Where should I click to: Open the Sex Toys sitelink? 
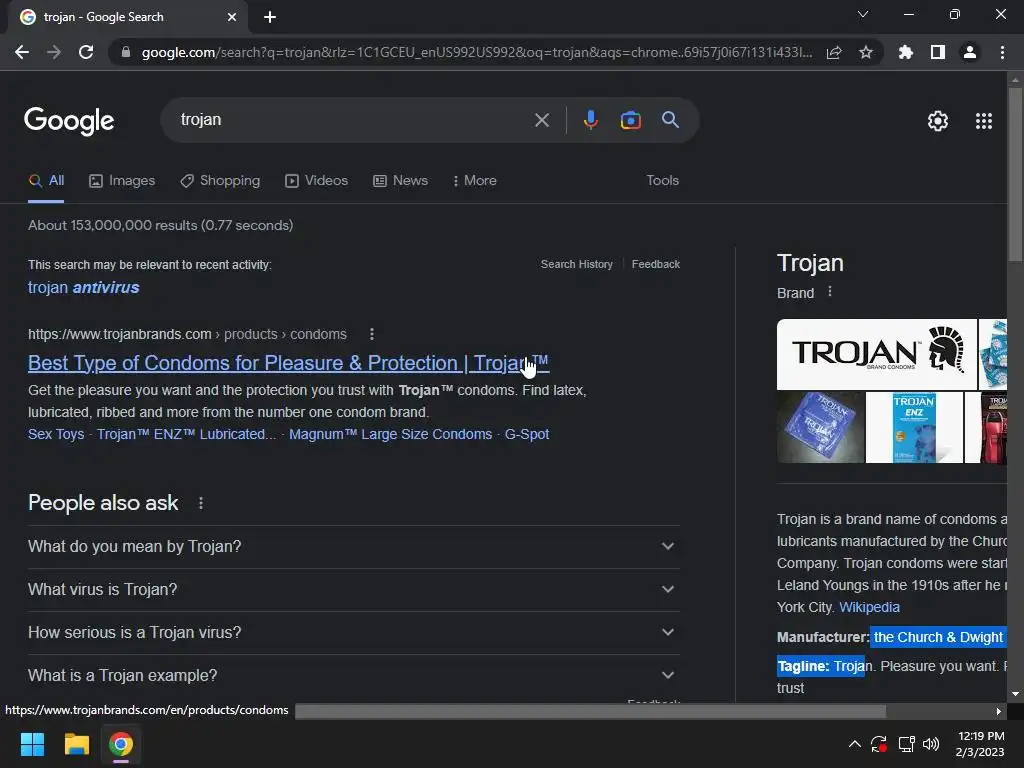coord(56,434)
